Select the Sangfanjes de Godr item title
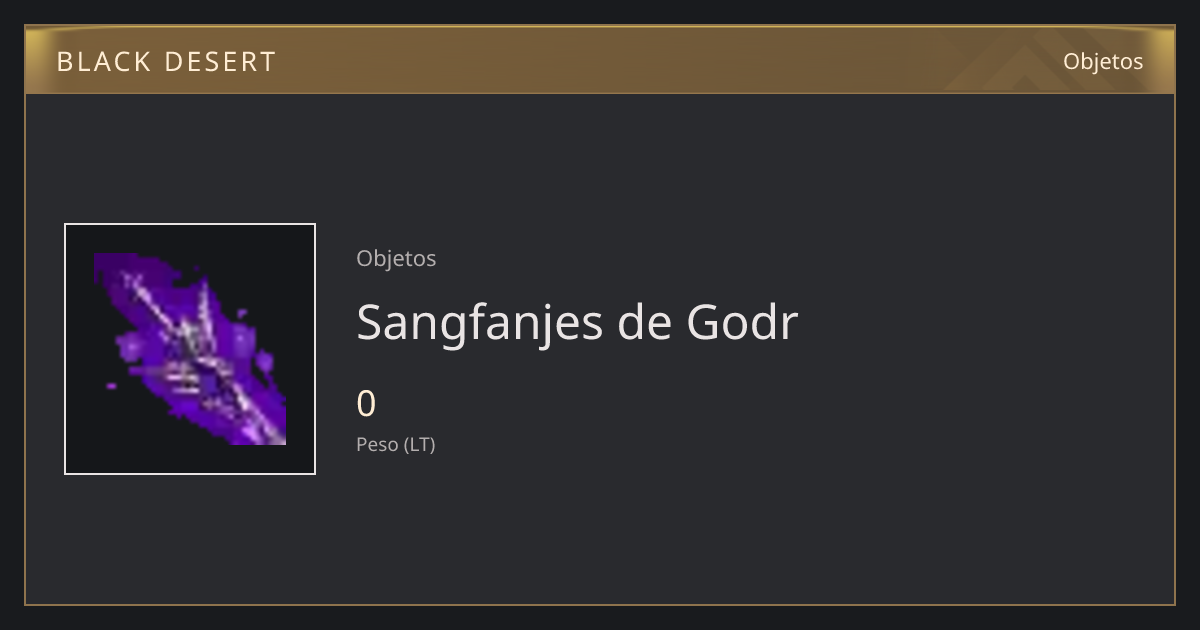1200x630 pixels. click(x=577, y=322)
